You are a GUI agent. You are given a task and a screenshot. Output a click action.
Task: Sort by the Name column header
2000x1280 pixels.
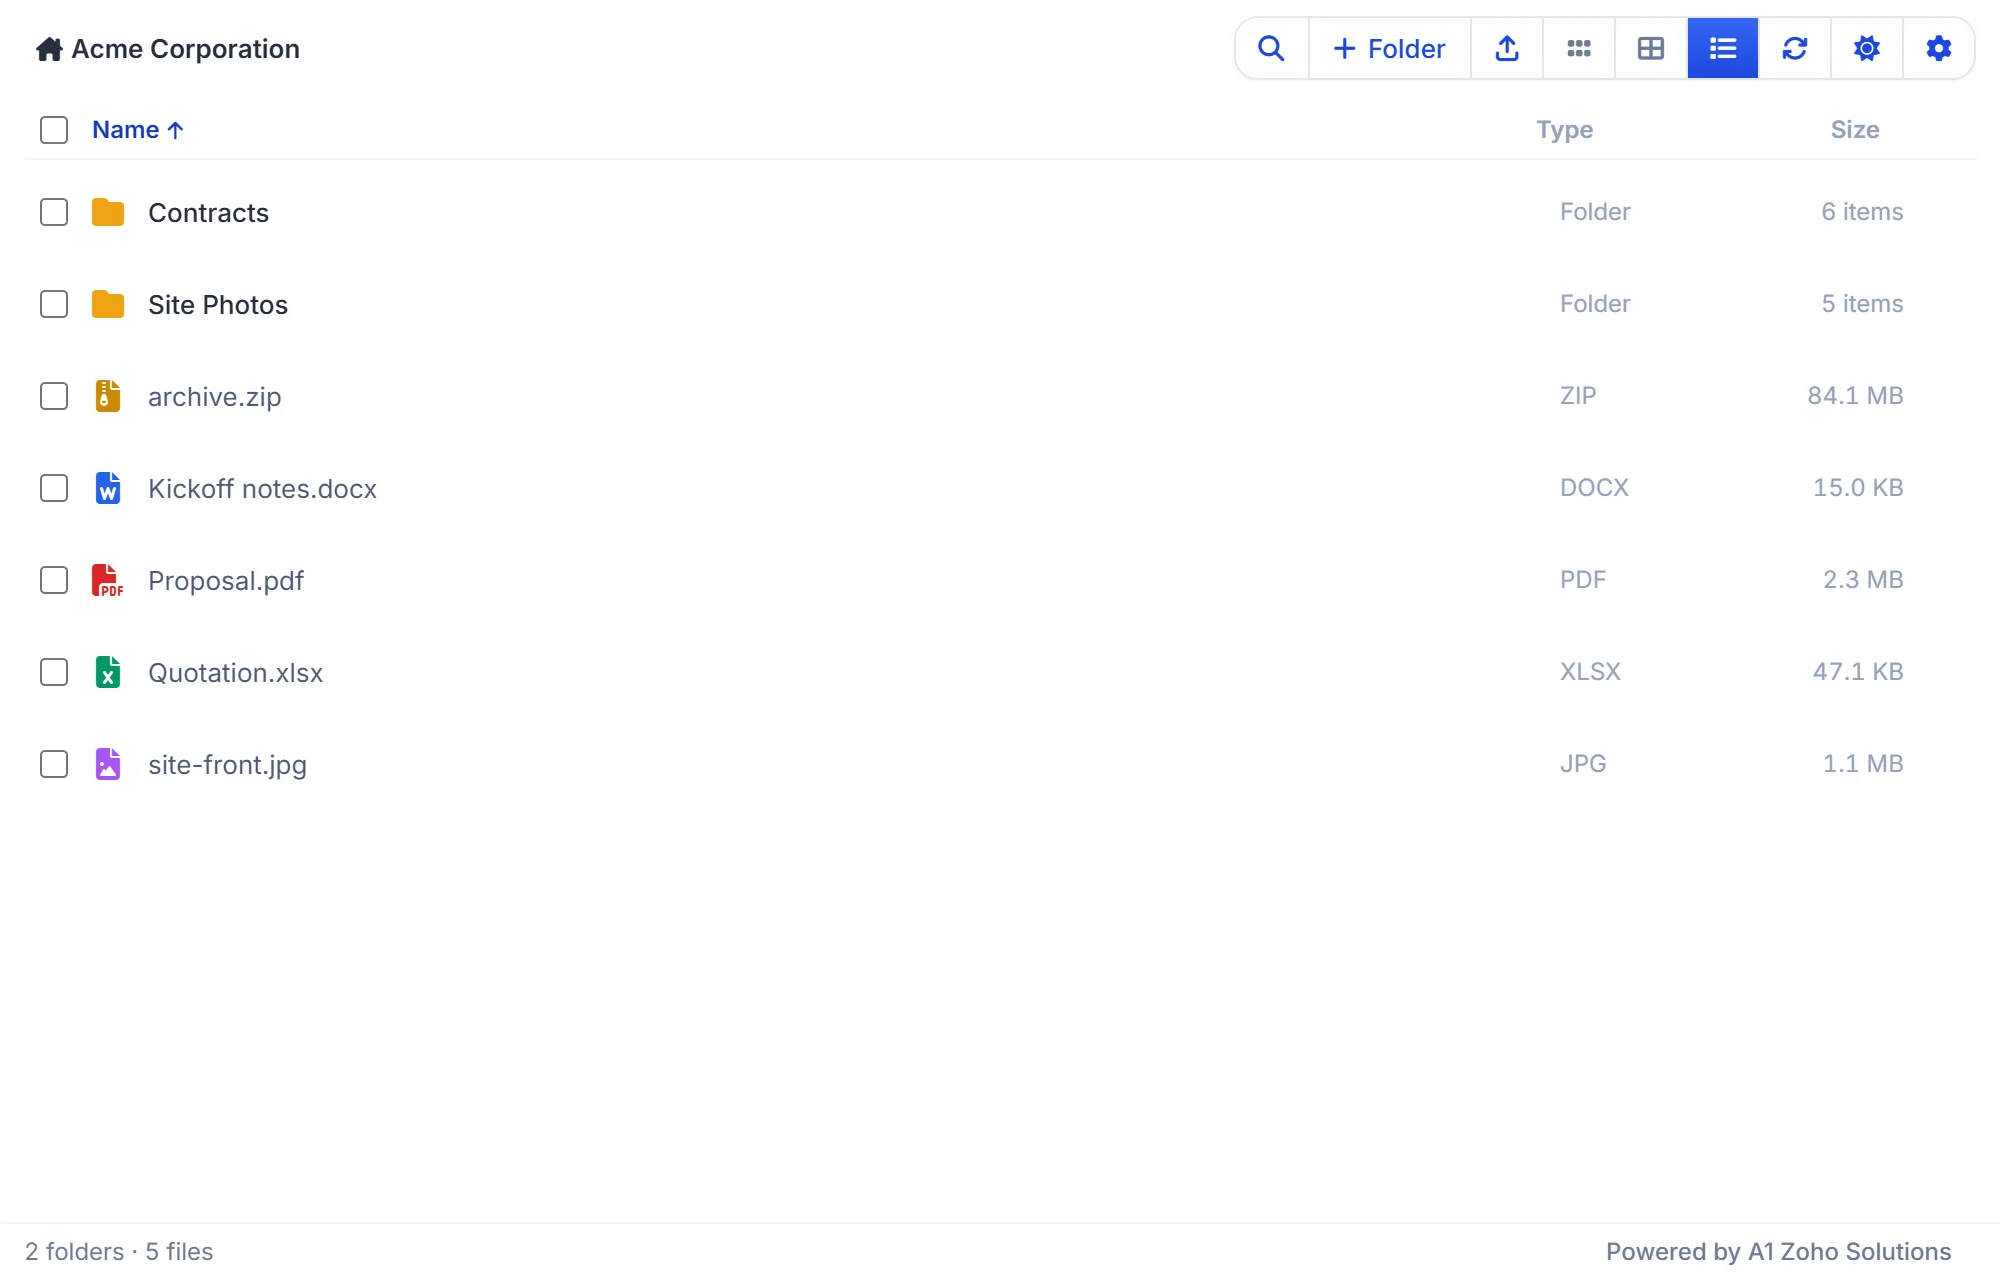click(125, 130)
